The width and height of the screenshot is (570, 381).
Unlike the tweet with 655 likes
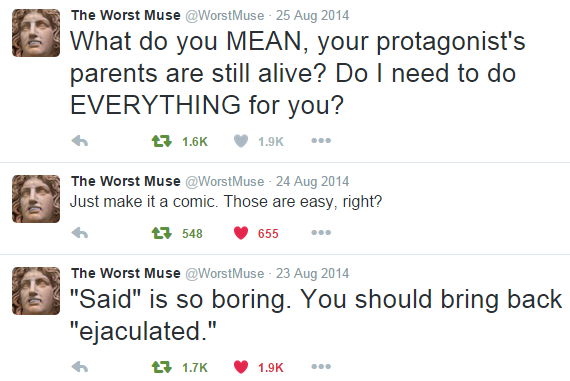coord(241,233)
